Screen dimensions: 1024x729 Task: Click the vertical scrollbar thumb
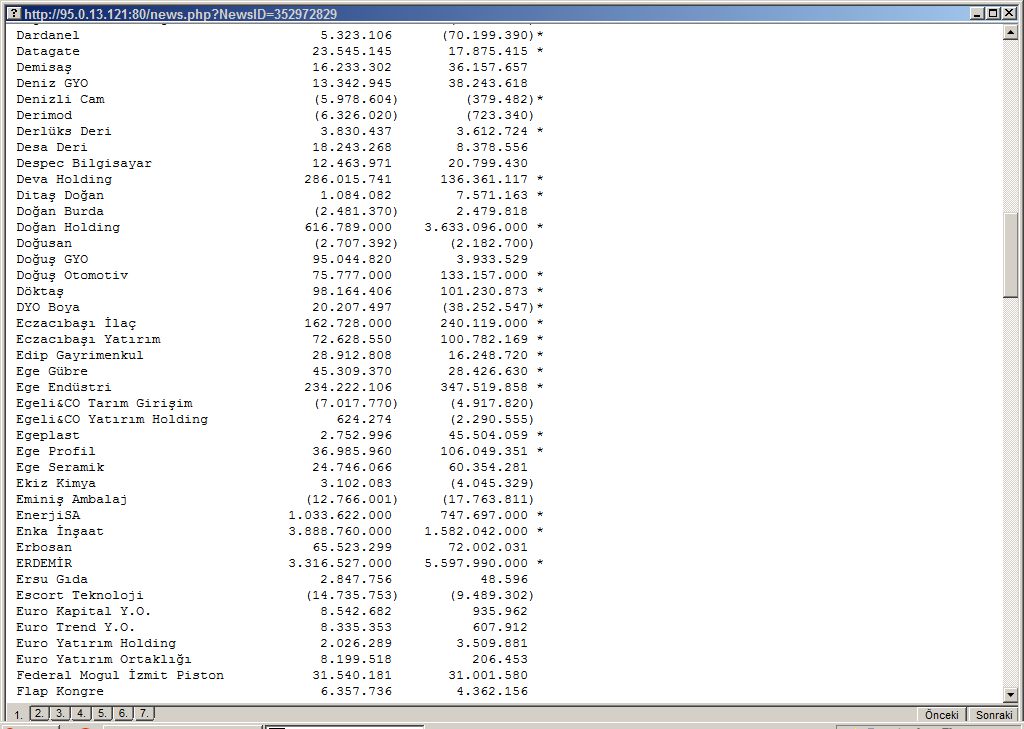pos(1011,255)
